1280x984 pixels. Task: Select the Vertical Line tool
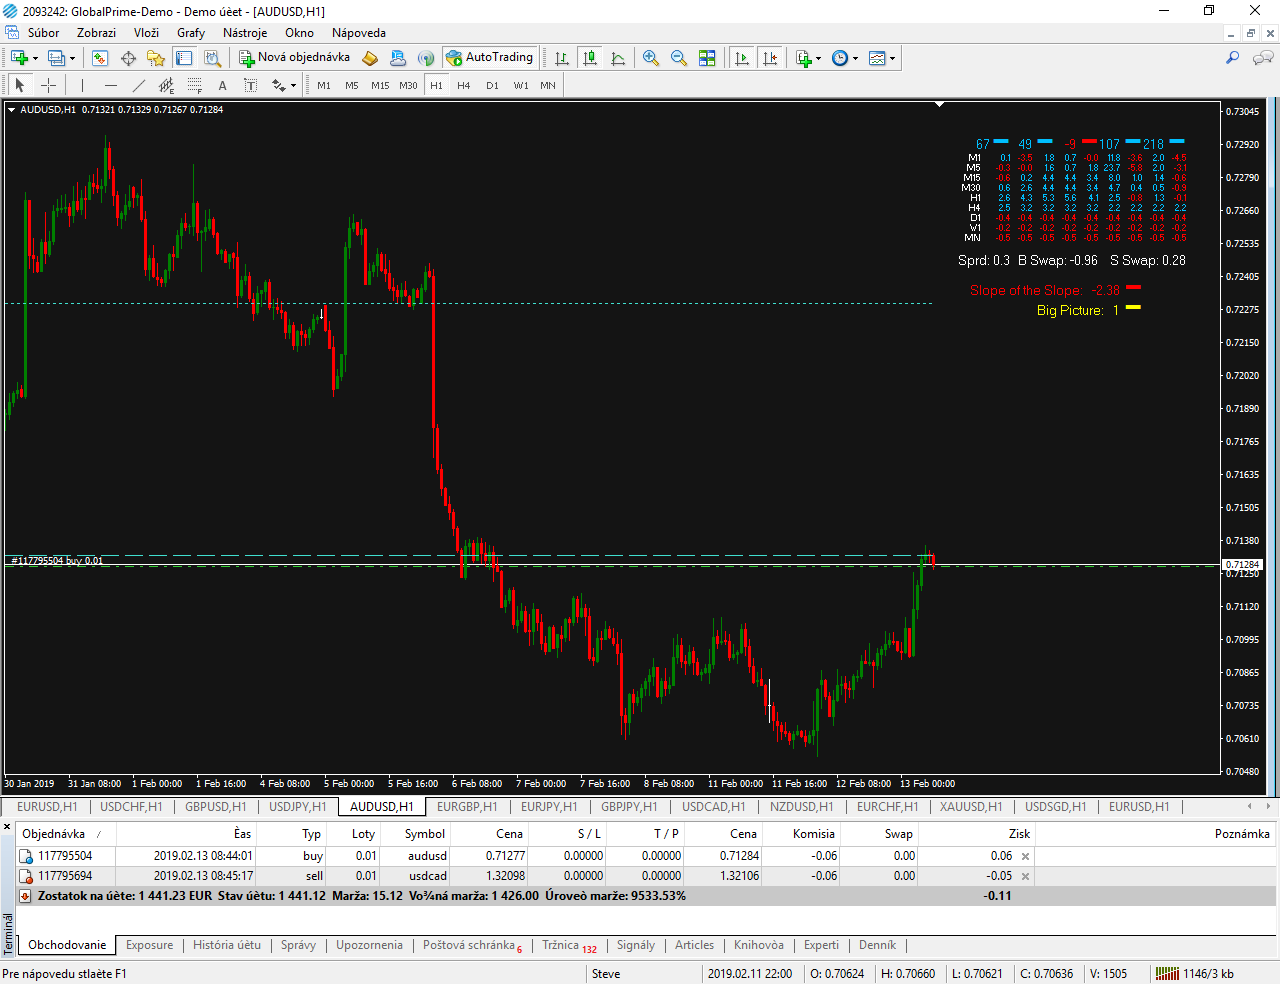pos(83,85)
